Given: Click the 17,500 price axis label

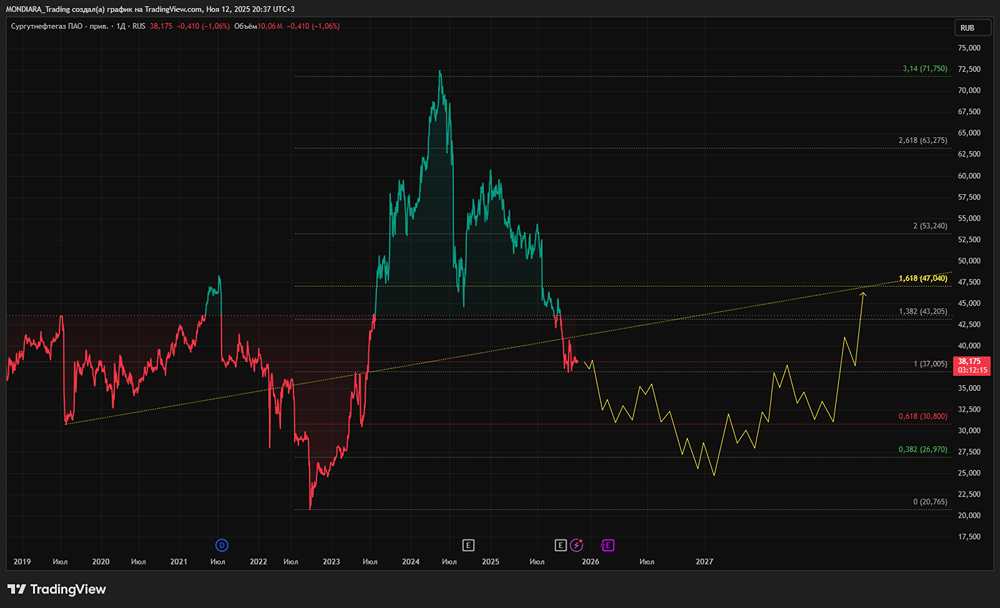Looking at the screenshot, I should (x=969, y=537).
